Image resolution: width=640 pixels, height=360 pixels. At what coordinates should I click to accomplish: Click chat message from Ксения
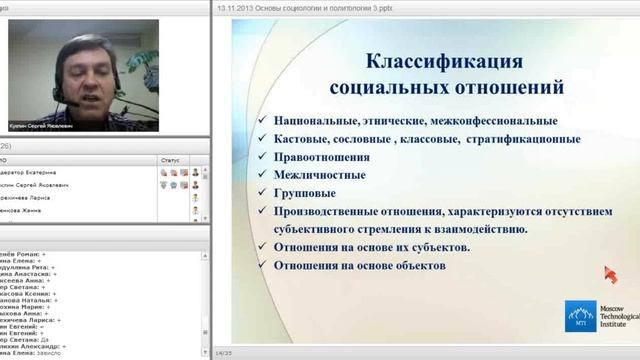[x=28, y=293]
